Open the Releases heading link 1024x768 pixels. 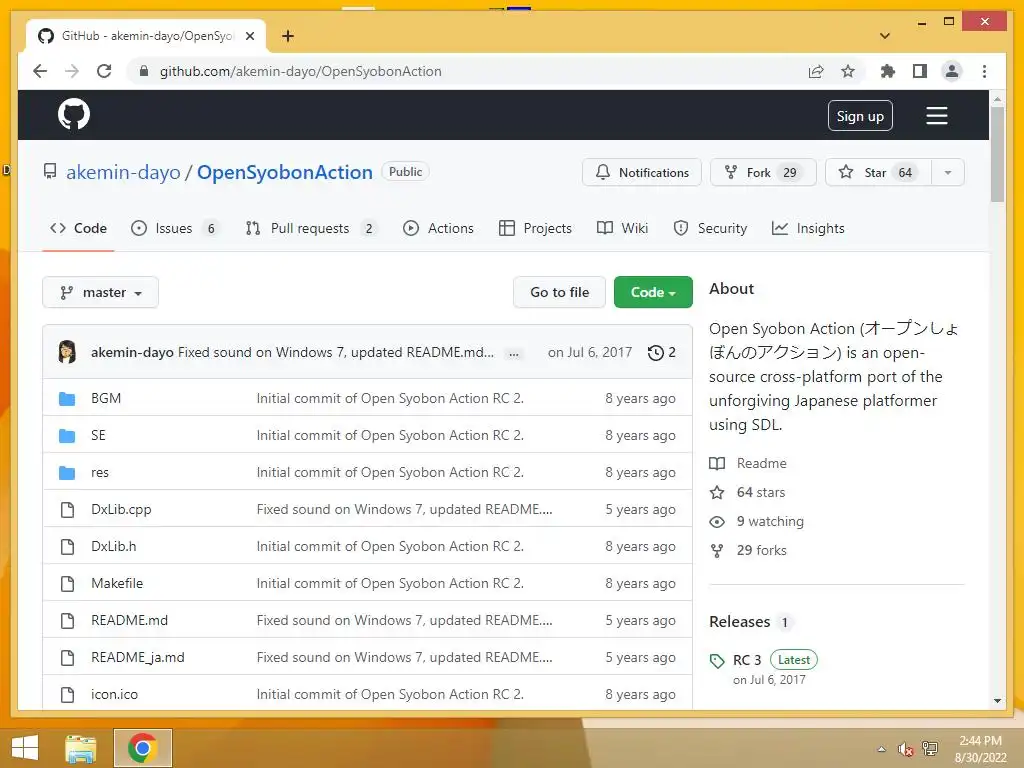(740, 622)
